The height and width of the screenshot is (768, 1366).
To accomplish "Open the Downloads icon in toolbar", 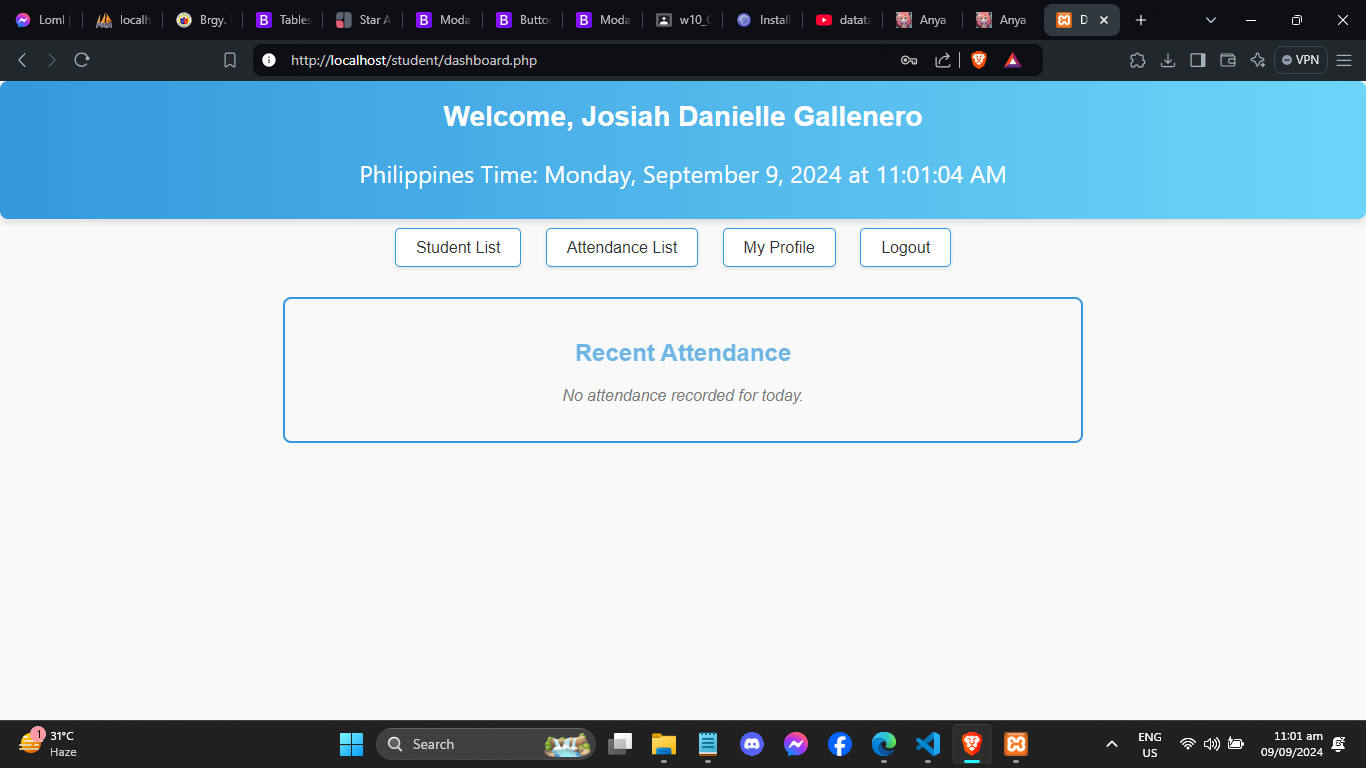I will coord(1167,60).
